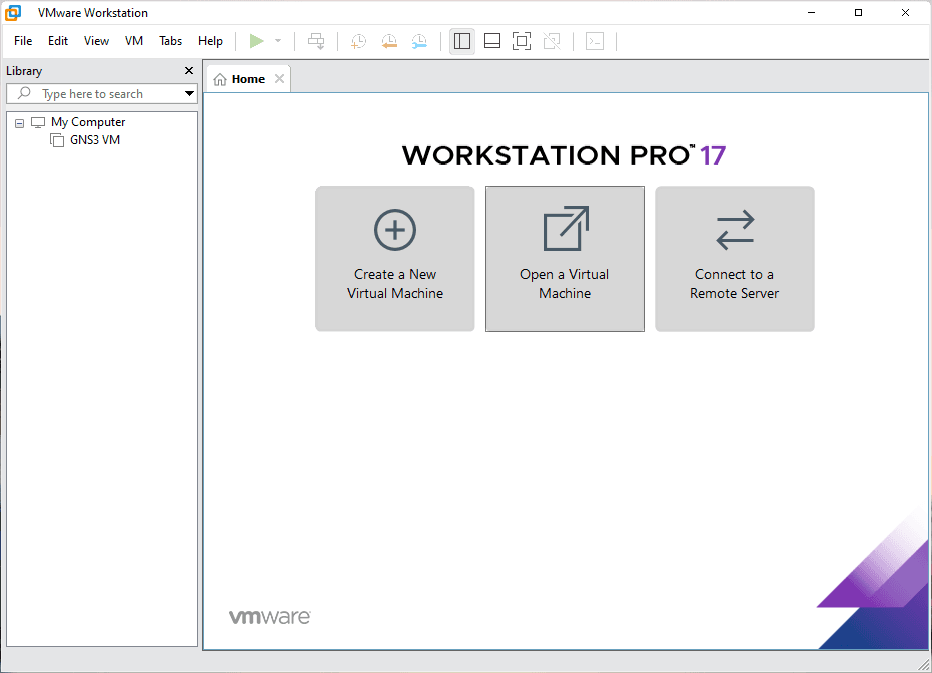The width and height of the screenshot is (932, 673).
Task: Click the take snapshot icon
Action: [358, 41]
